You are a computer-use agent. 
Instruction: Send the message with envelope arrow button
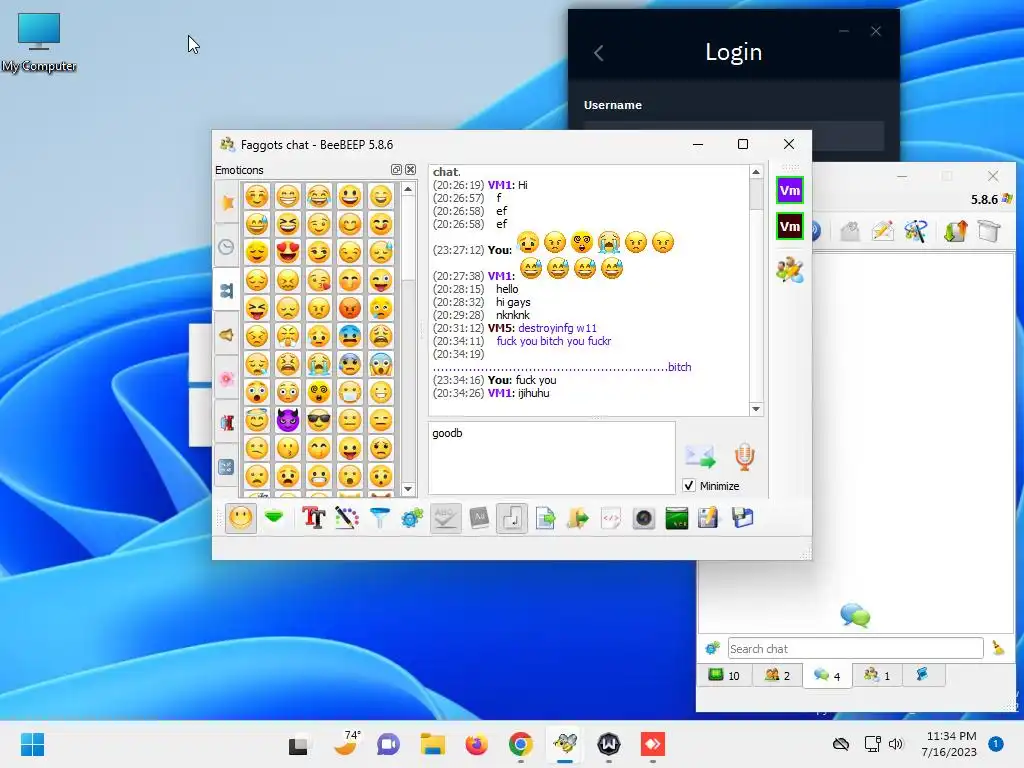(x=700, y=456)
